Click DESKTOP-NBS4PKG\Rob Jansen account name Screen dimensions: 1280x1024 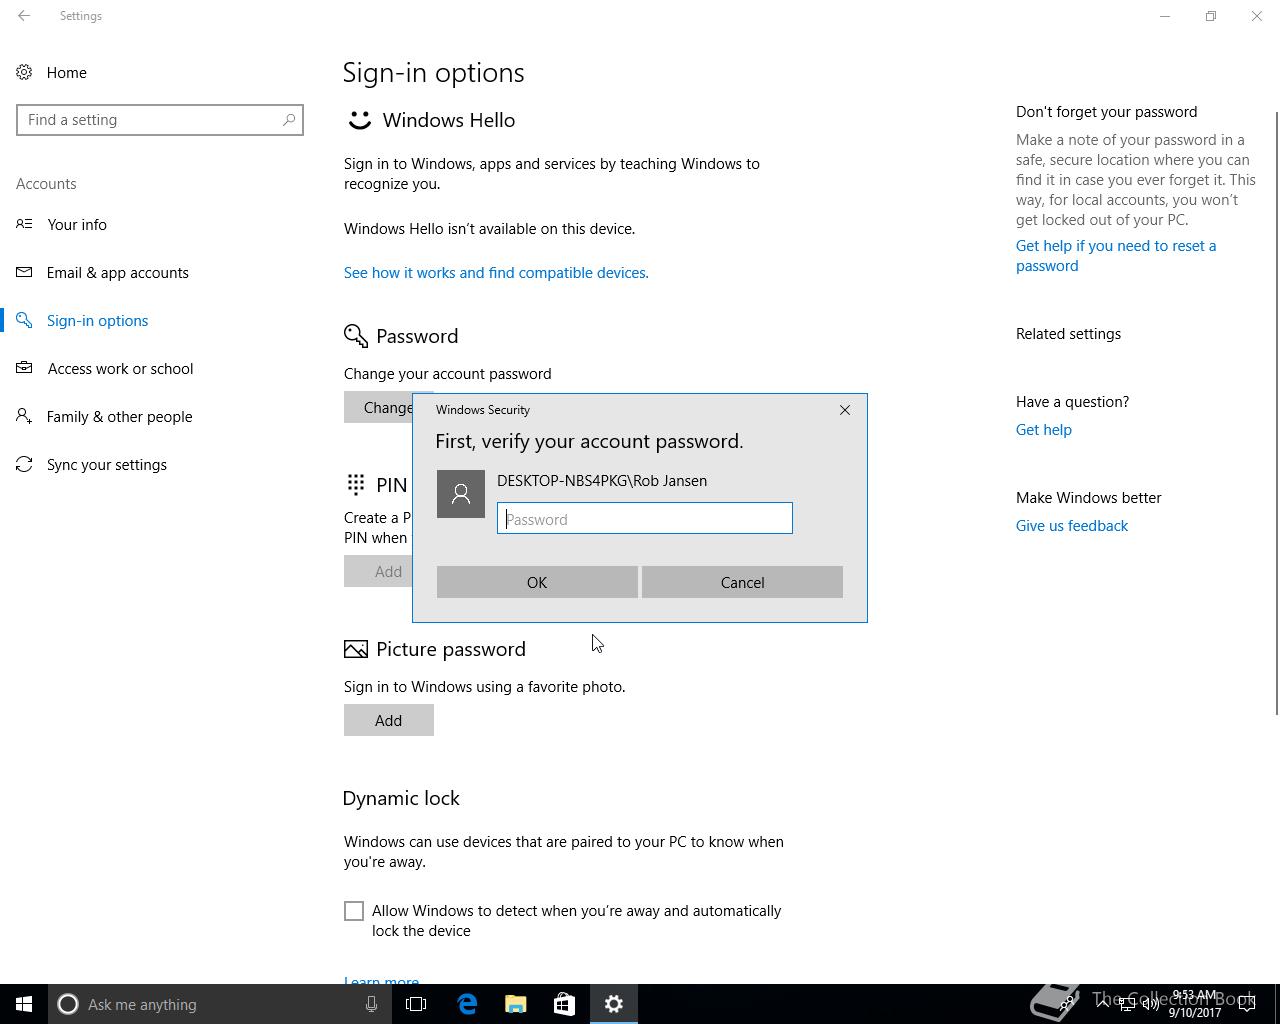click(x=602, y=480)
